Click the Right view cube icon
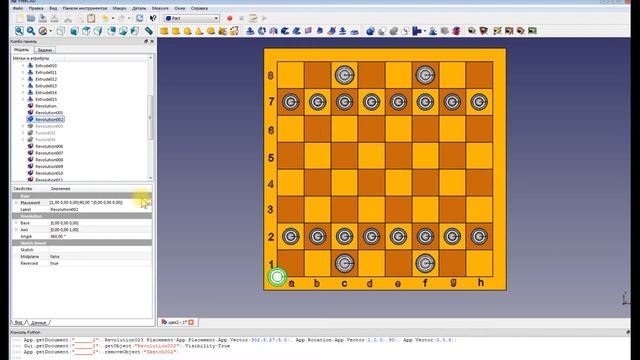 click(98, 31)
